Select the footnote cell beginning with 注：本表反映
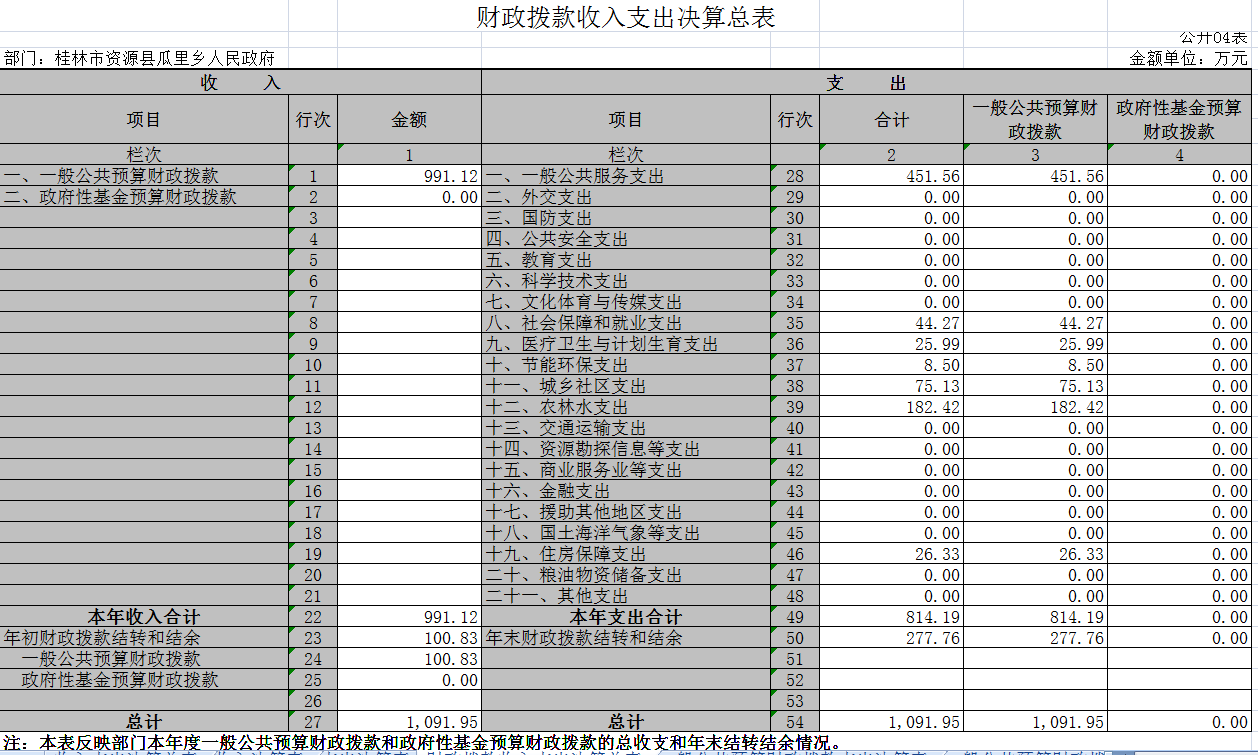The width and height of the screenshot is (1258, 755). [x=420, y=743]
